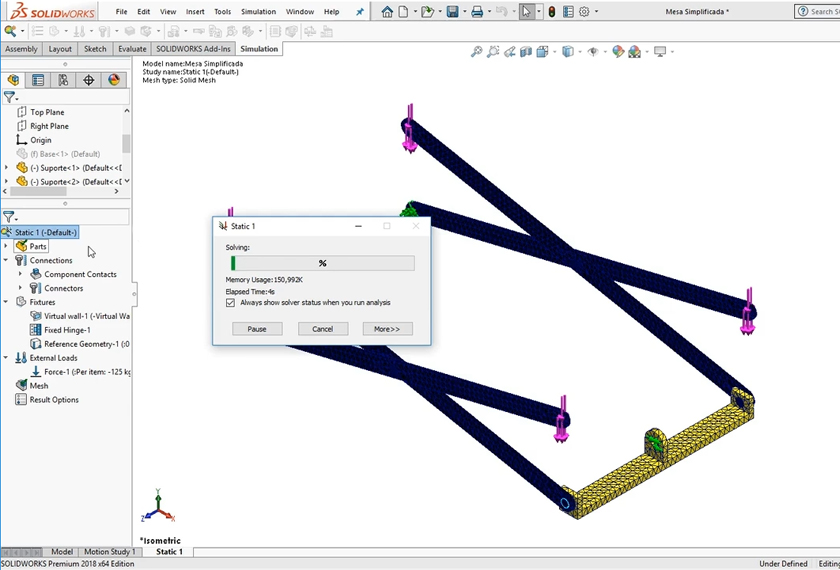Open the ConfigurationManager tab icon
This screenshot has width=840, height=570.
point(63,80)
